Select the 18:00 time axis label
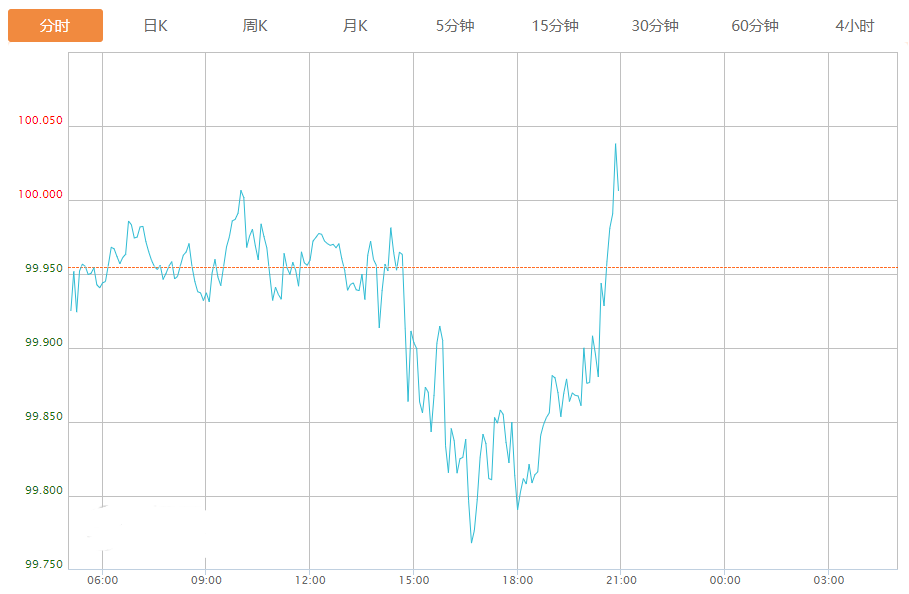The width and height of the screenshot is (909, 594). click(517, 581)
